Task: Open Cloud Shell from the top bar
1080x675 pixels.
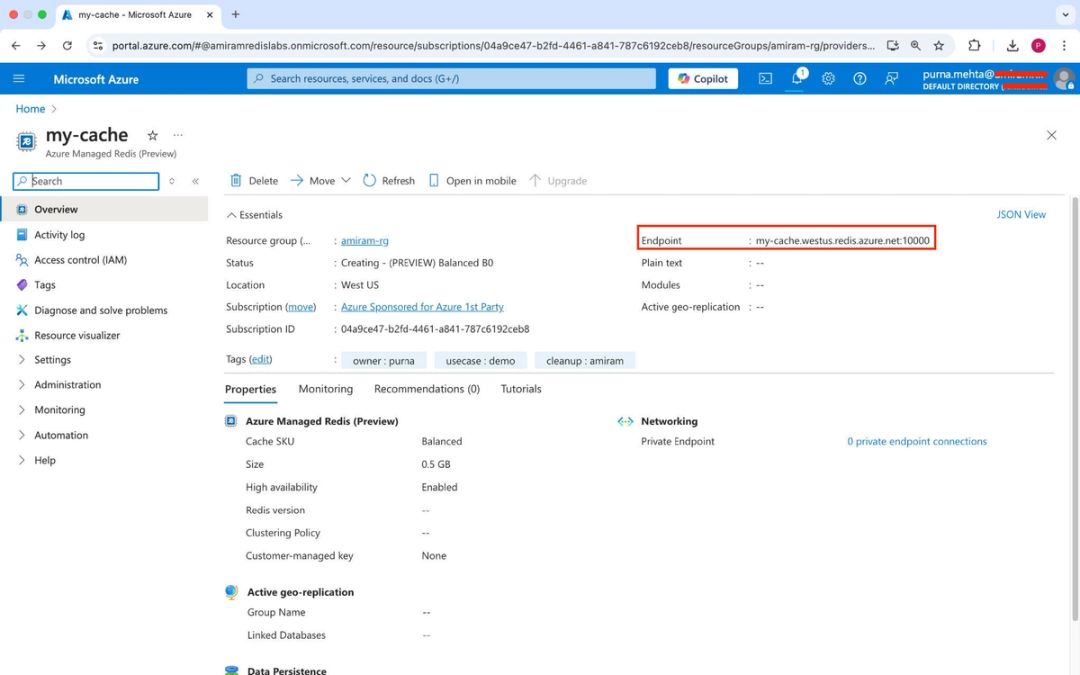Action: pyautogui.click(x=765, y=78)
